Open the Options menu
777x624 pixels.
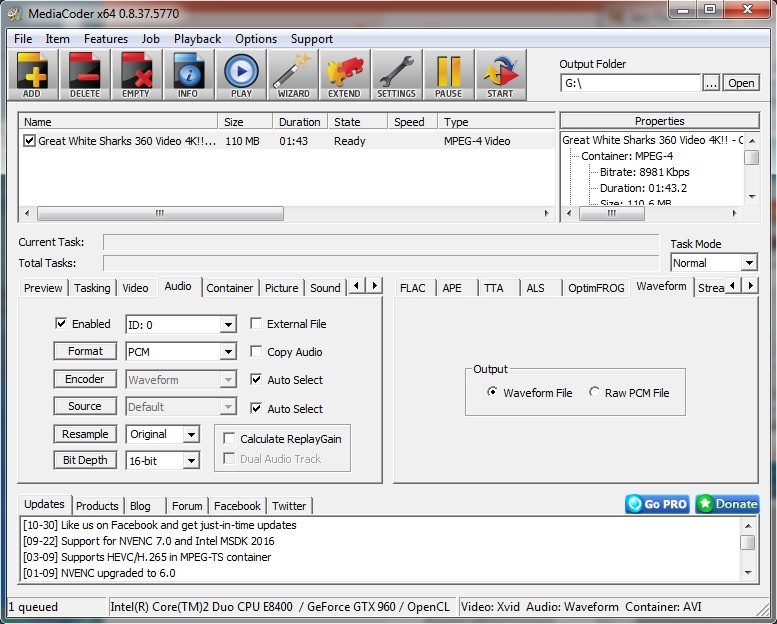tap(256, 39)
